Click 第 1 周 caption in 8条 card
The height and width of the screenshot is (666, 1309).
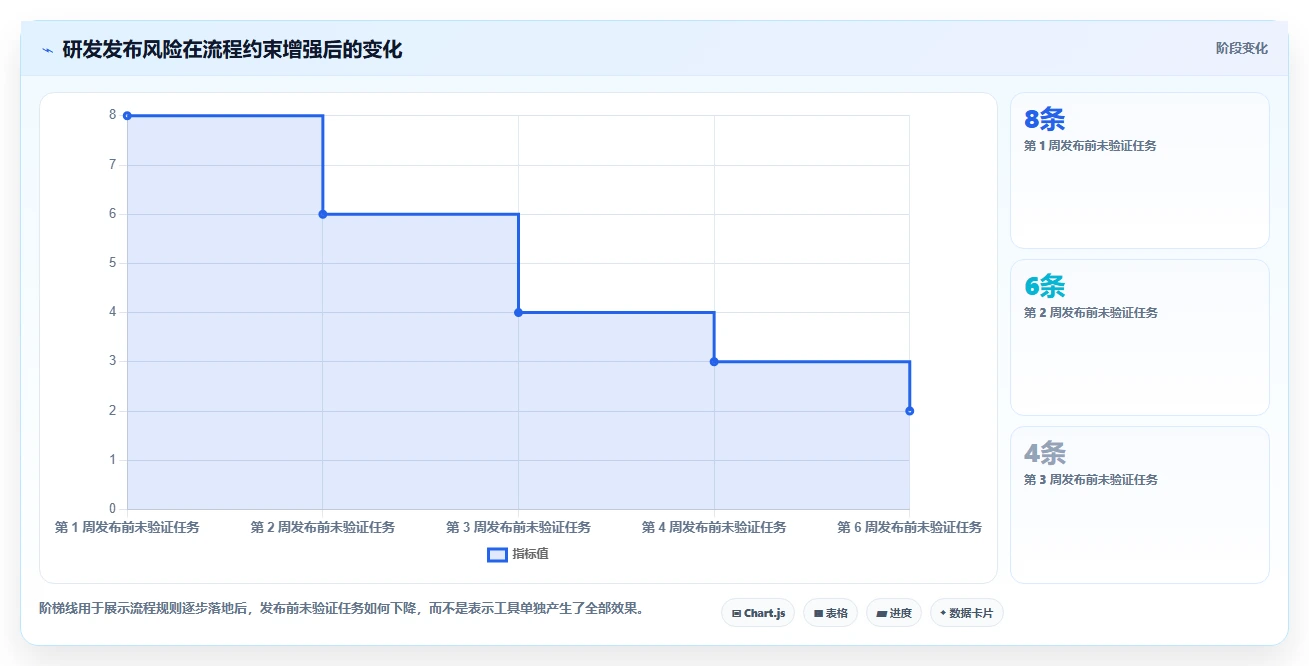(x=1090, y=146)
